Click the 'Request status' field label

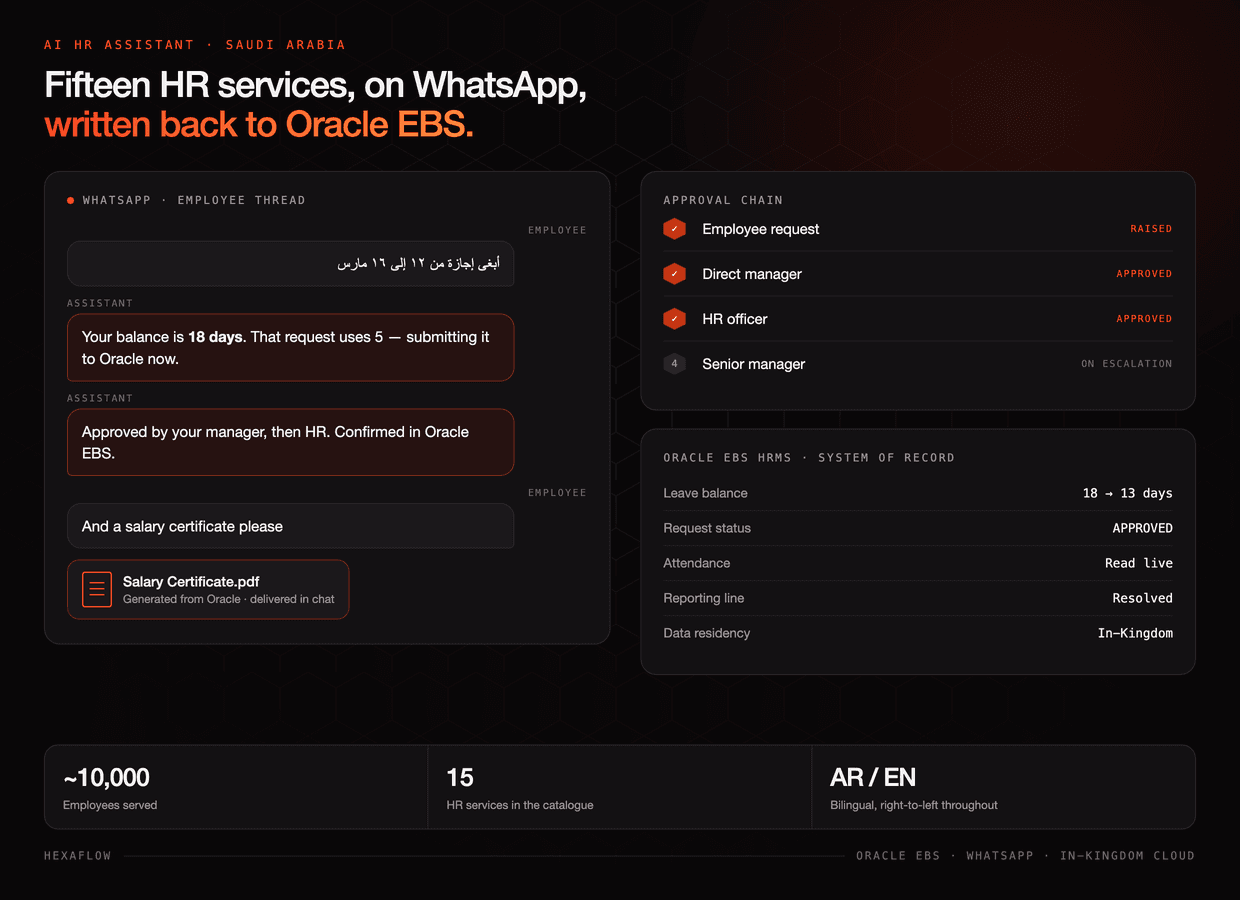tap(707, 528)
